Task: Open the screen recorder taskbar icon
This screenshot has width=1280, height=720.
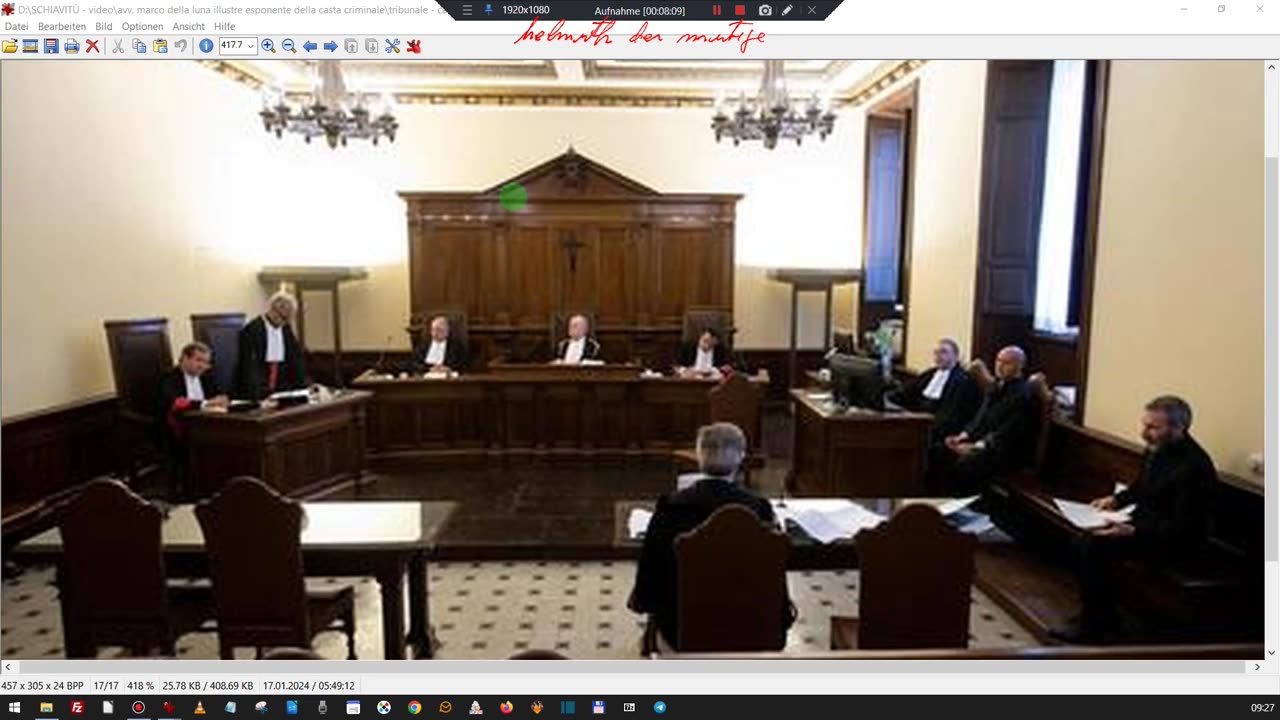Action: (138, 707)
